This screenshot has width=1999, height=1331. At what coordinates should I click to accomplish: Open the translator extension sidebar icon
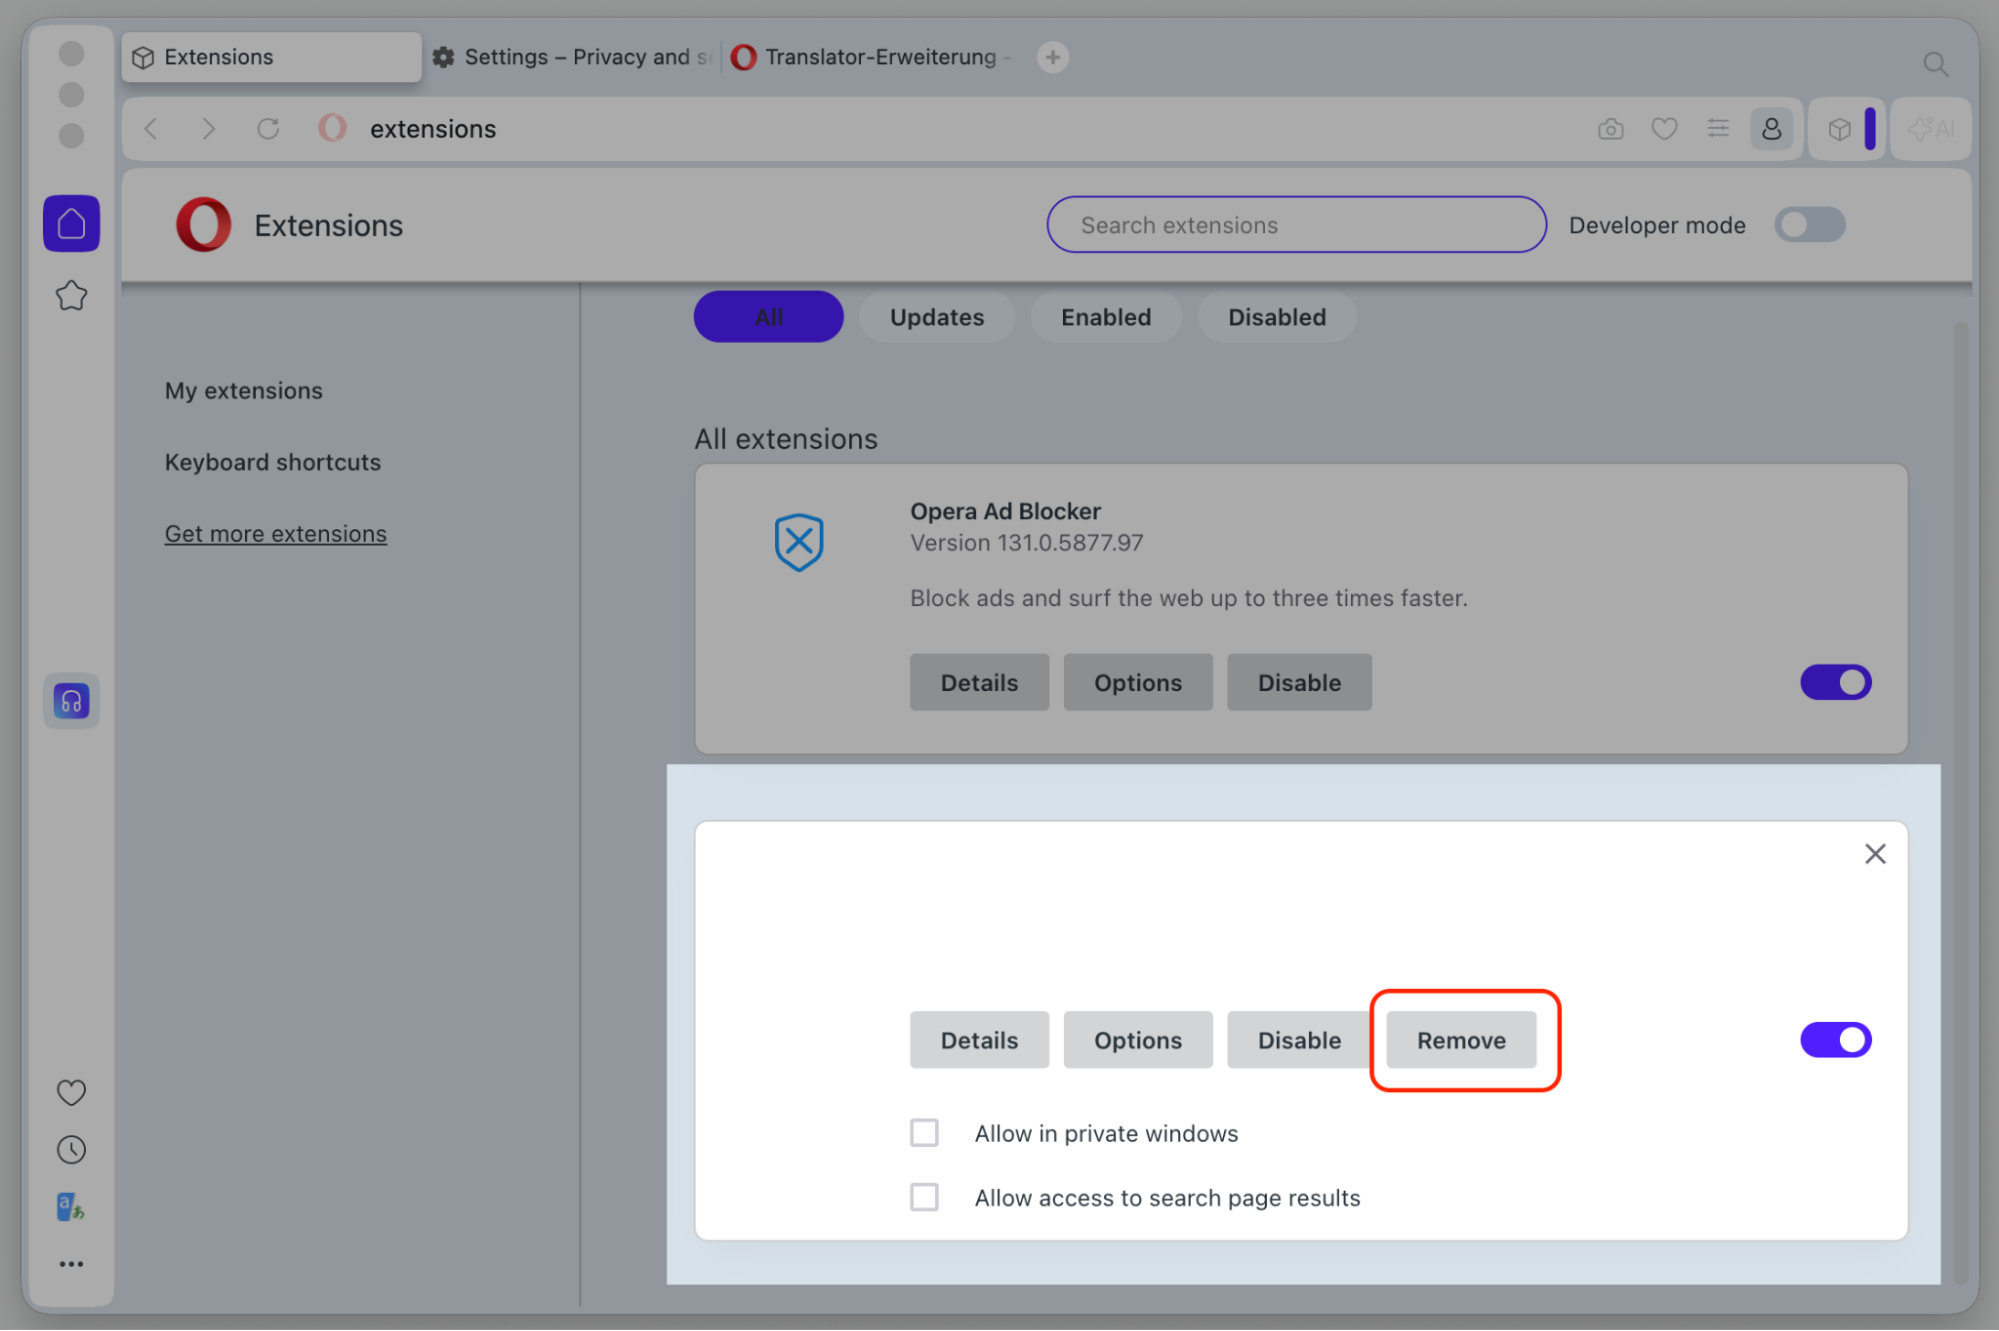click(x=71, y=1207)
